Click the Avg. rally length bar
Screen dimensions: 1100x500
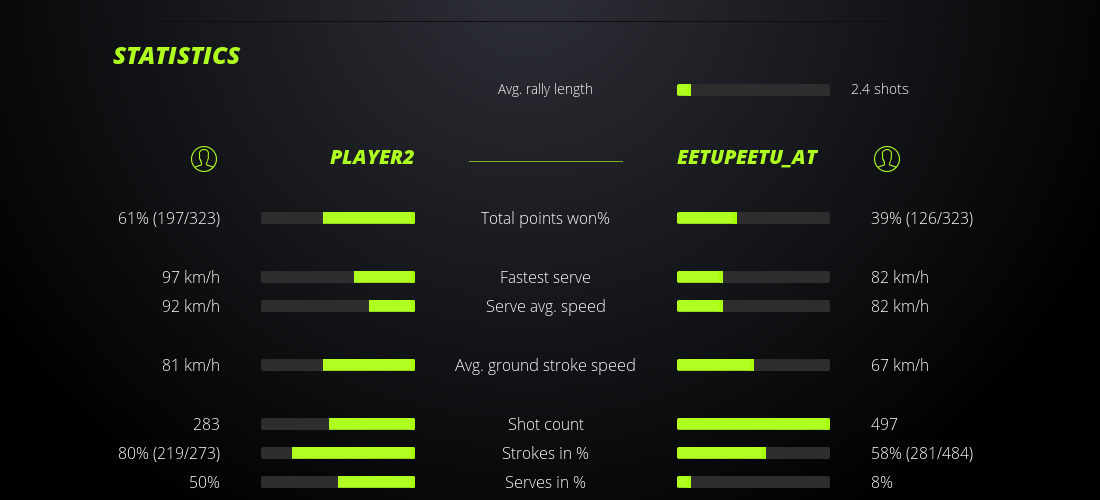tap(753, 90)
